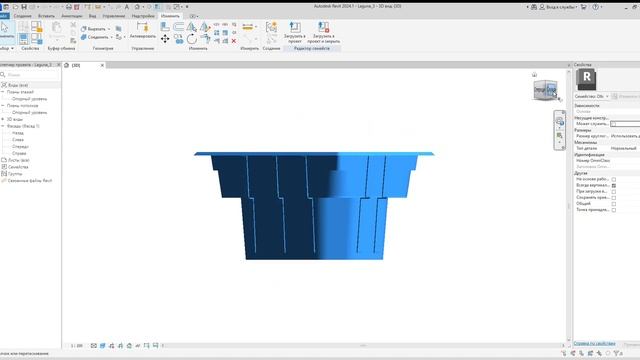Open the 'Соединить' dropdown arrow
This screenshot has width=640, height=360.
coord(111,37)
